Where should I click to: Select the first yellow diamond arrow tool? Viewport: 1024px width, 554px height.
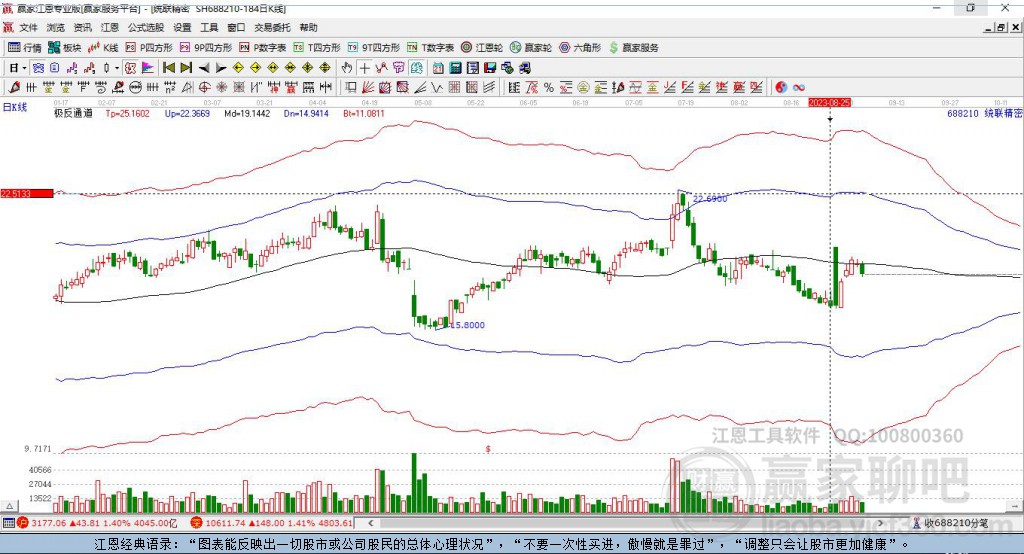coord(238,68)
